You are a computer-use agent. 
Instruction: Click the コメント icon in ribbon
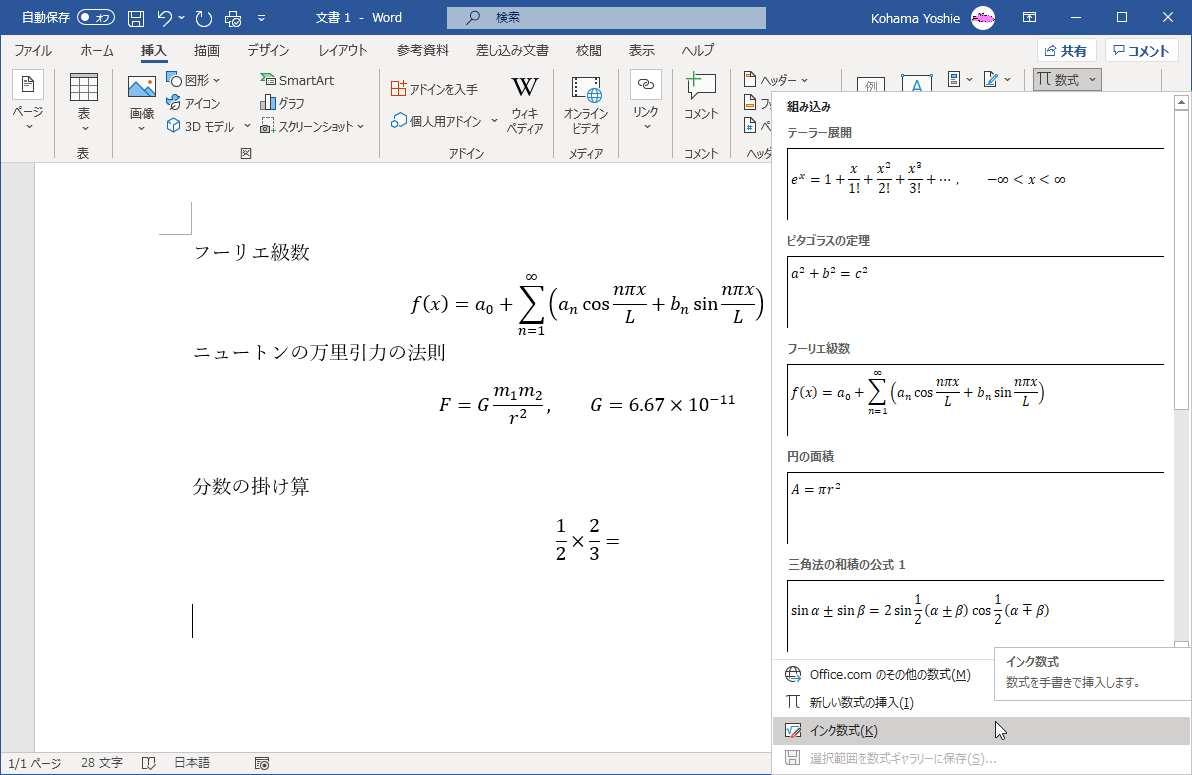point(701,89)
